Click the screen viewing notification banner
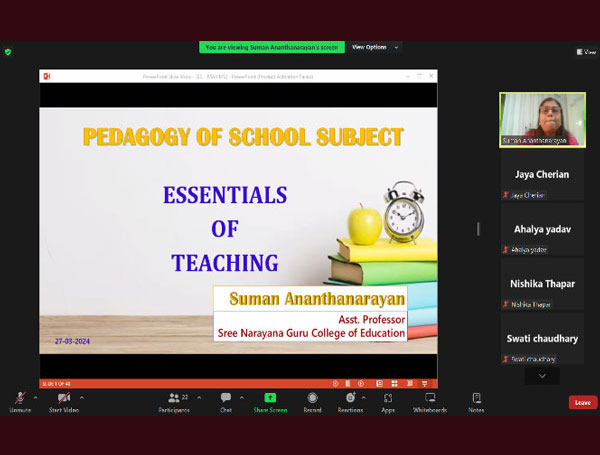Viewport: 600px width, 455px height. 272,47
